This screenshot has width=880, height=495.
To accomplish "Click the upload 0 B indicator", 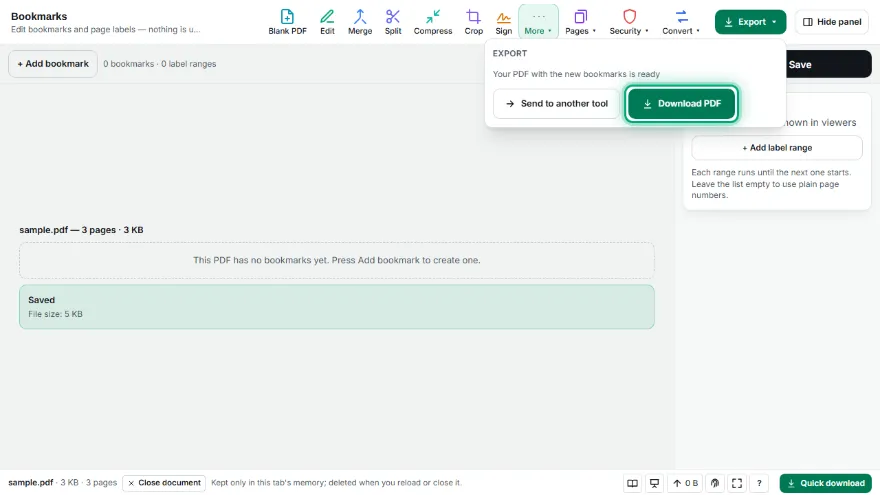I will [x=685, y=483].
